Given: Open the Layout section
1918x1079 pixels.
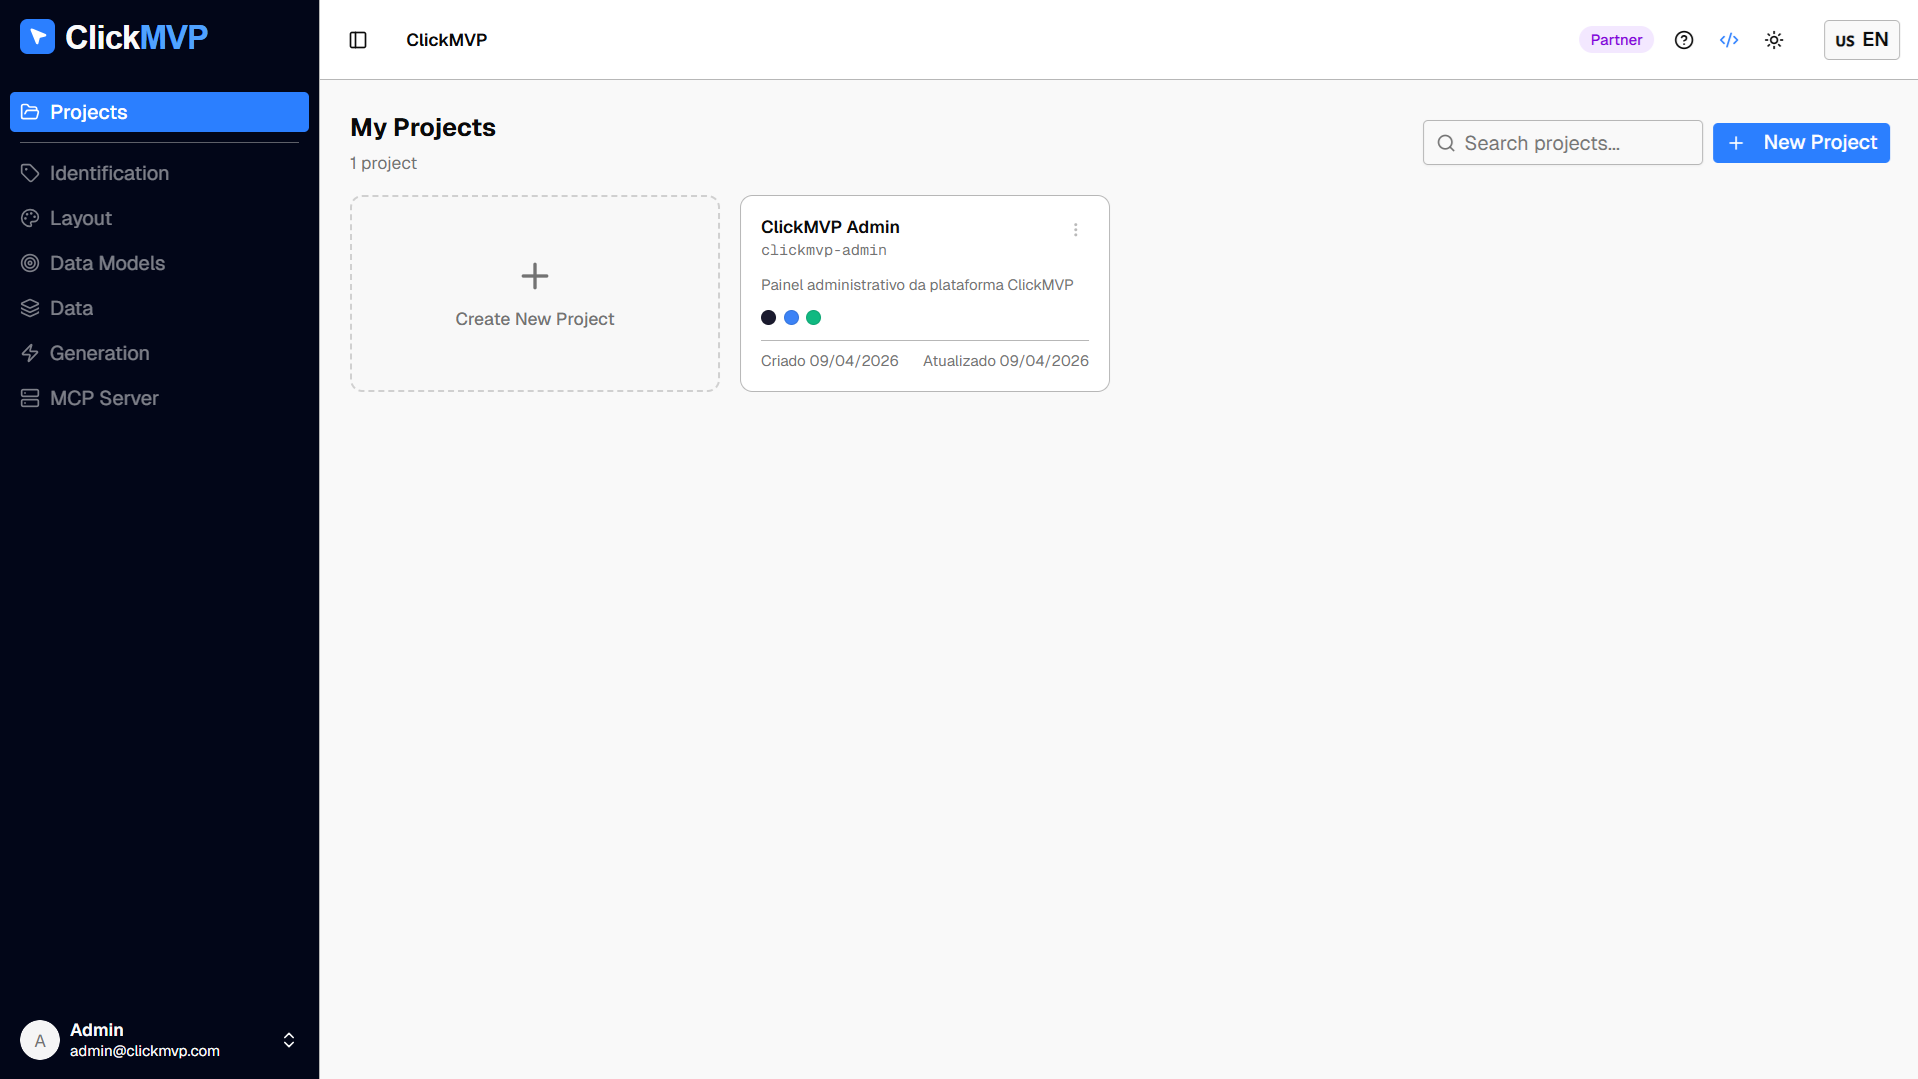Looking at the screenshot, I should click(x=159, y=218).
